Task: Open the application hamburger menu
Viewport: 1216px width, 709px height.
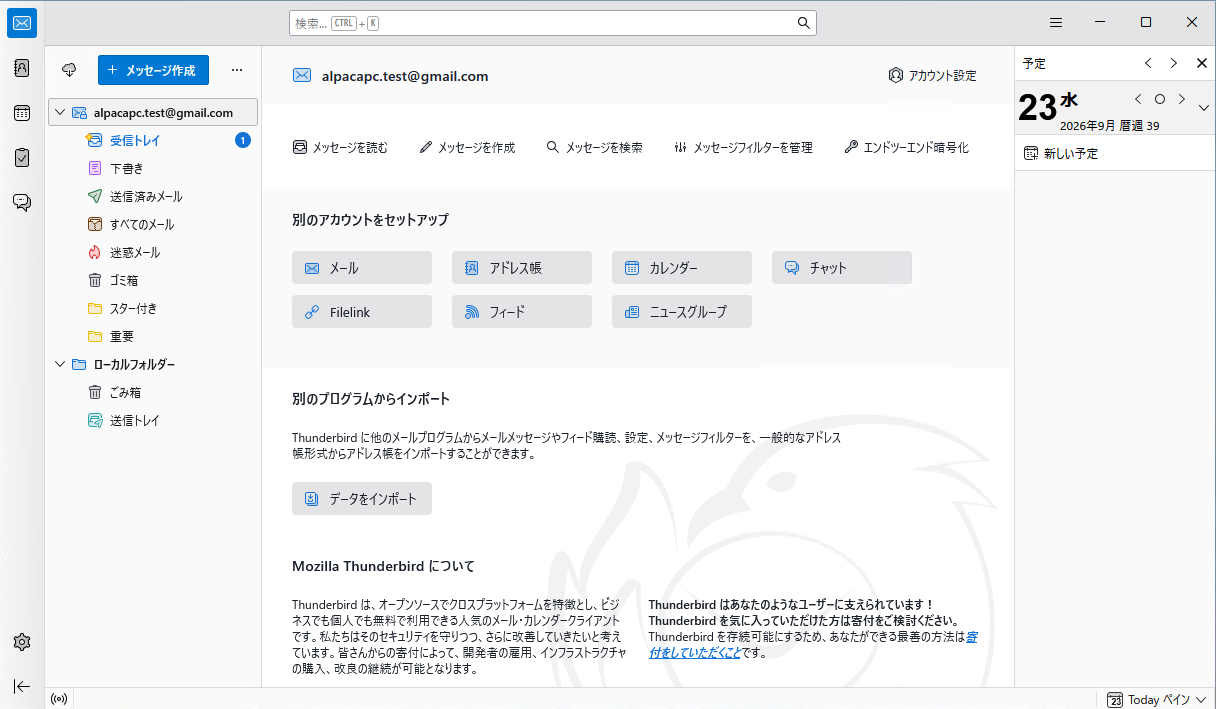Action: [x=1056, y=23]
